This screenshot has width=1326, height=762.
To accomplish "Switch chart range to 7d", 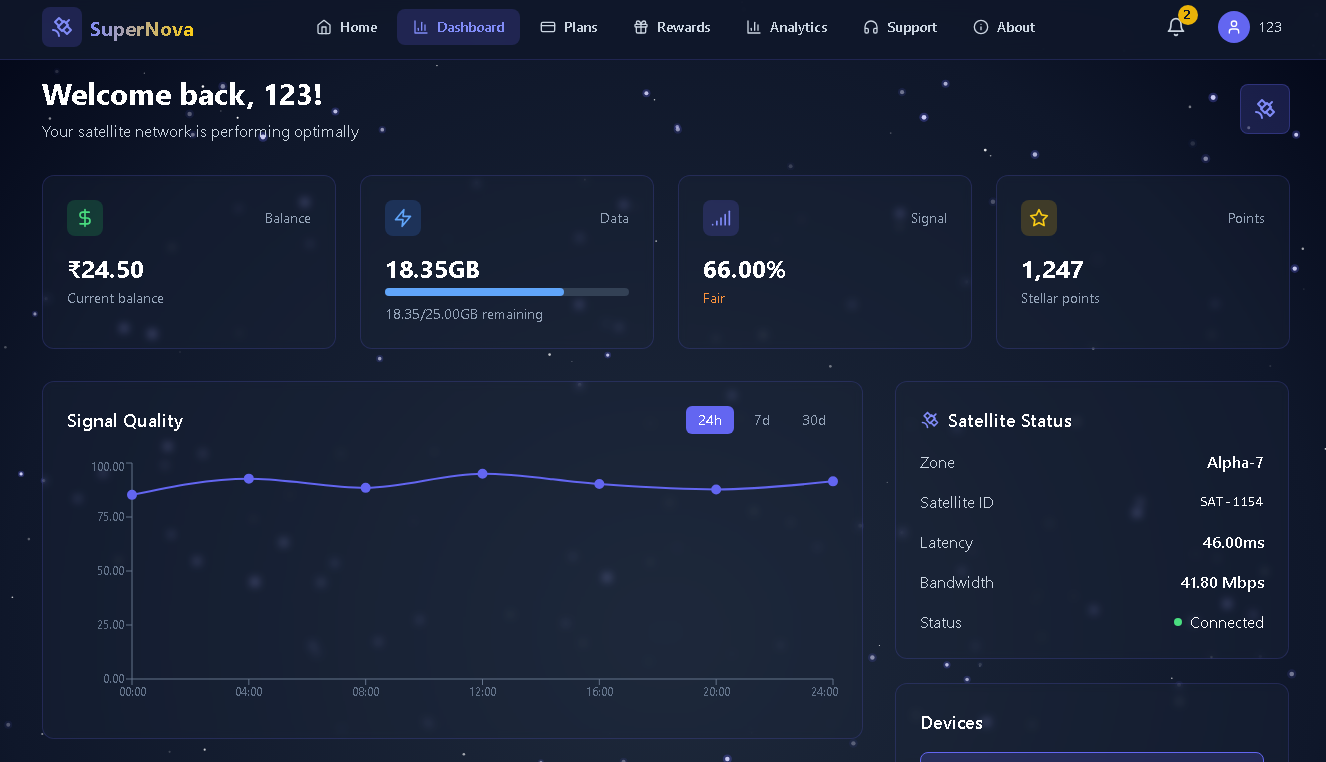I will tap(762, 420).
